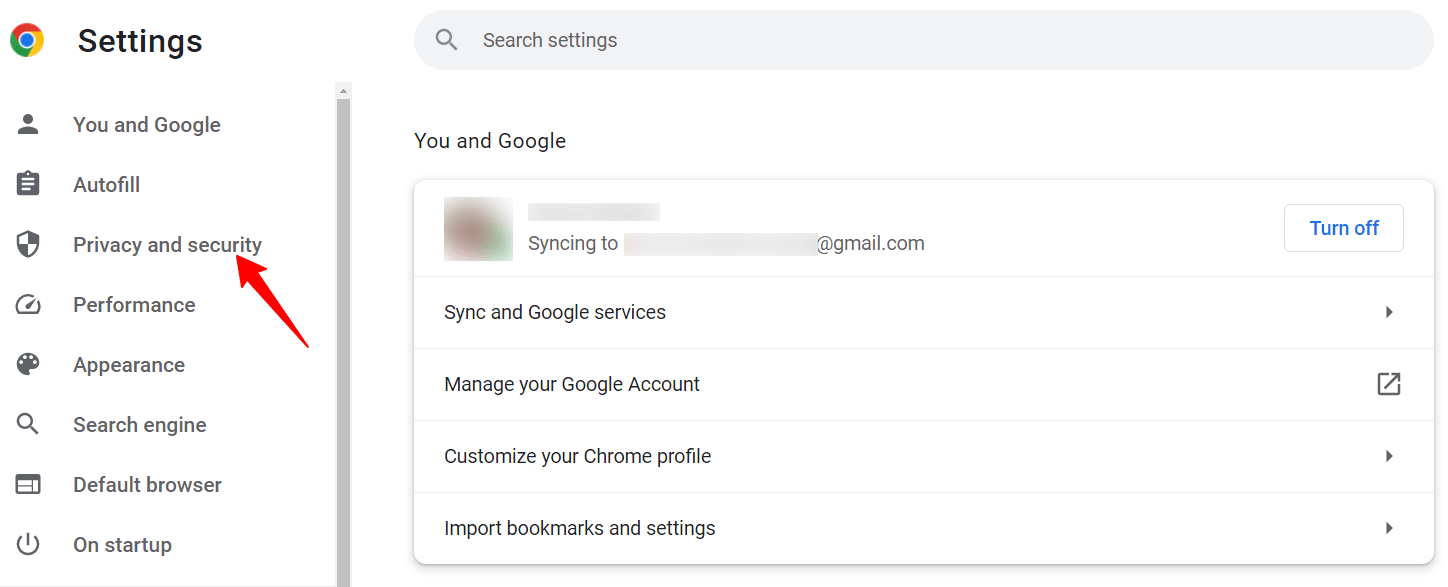Click the On startup power icon
Viewport: 1448px width, 587px height.
[28, 544]
